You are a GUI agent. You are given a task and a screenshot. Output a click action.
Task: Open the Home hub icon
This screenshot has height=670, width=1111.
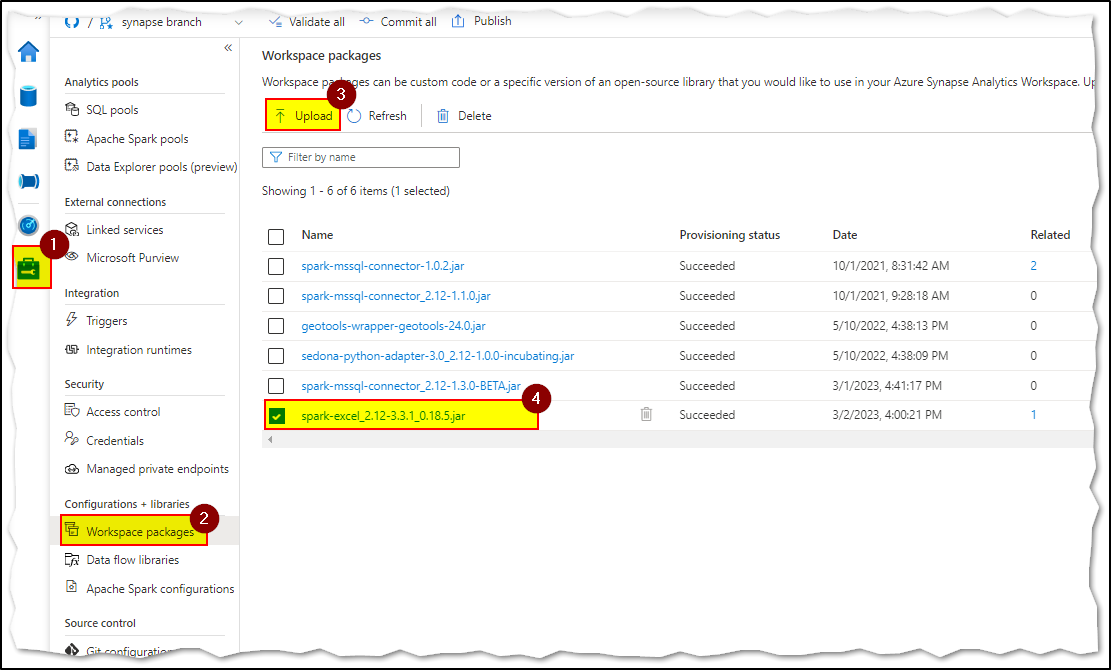[x=28, y=52]
